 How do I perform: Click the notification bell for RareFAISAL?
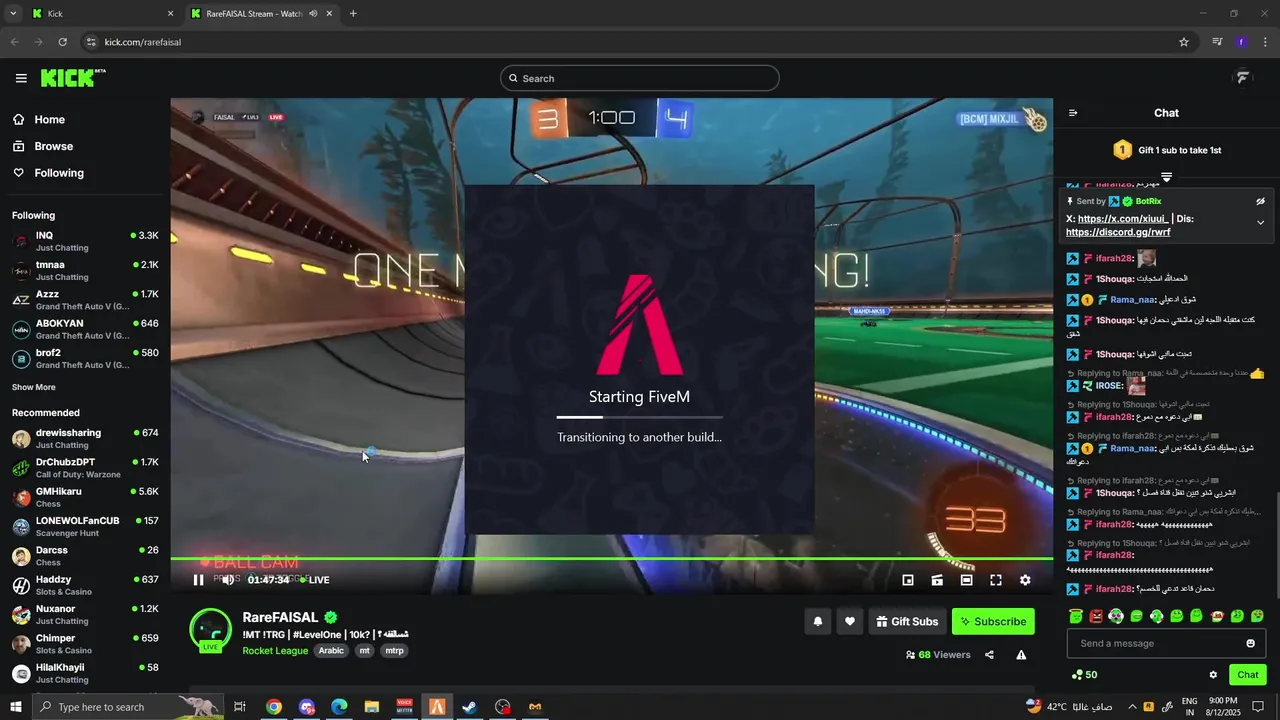click(817, 621)
